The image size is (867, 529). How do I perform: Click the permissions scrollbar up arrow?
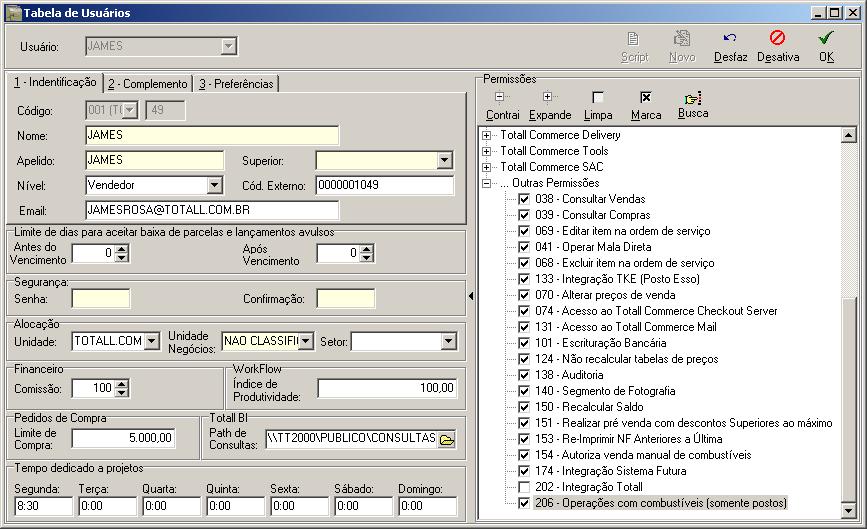(848, 135)
